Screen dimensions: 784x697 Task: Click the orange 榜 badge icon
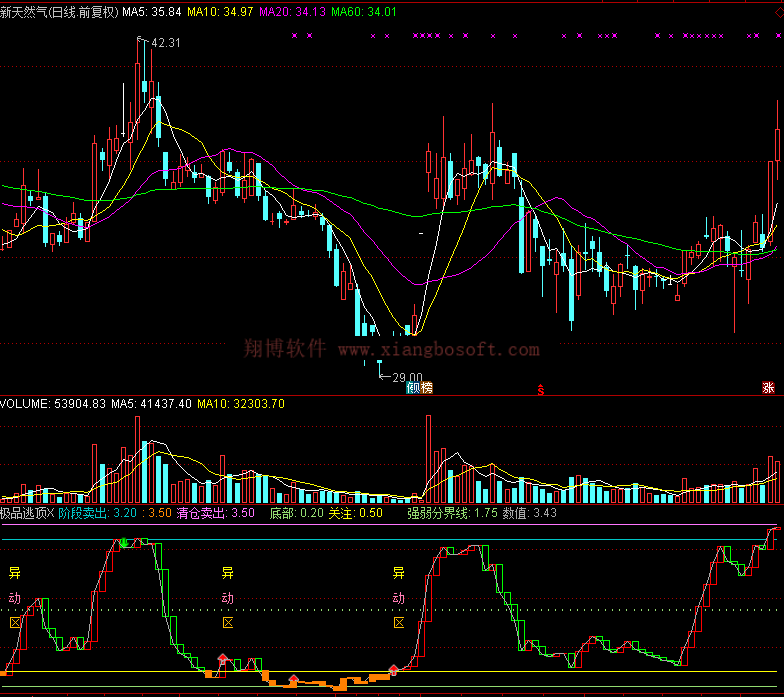click(427, 388)
